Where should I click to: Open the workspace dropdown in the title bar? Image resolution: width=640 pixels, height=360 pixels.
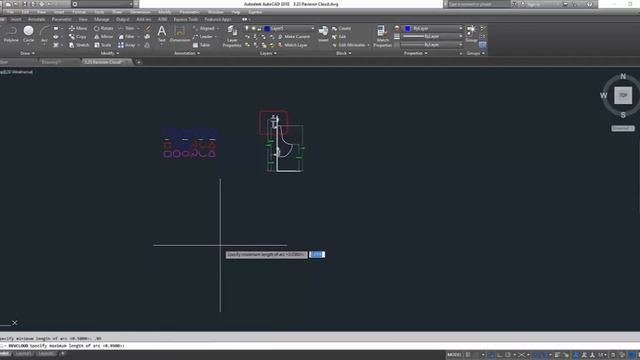click(x=102, y=4)
